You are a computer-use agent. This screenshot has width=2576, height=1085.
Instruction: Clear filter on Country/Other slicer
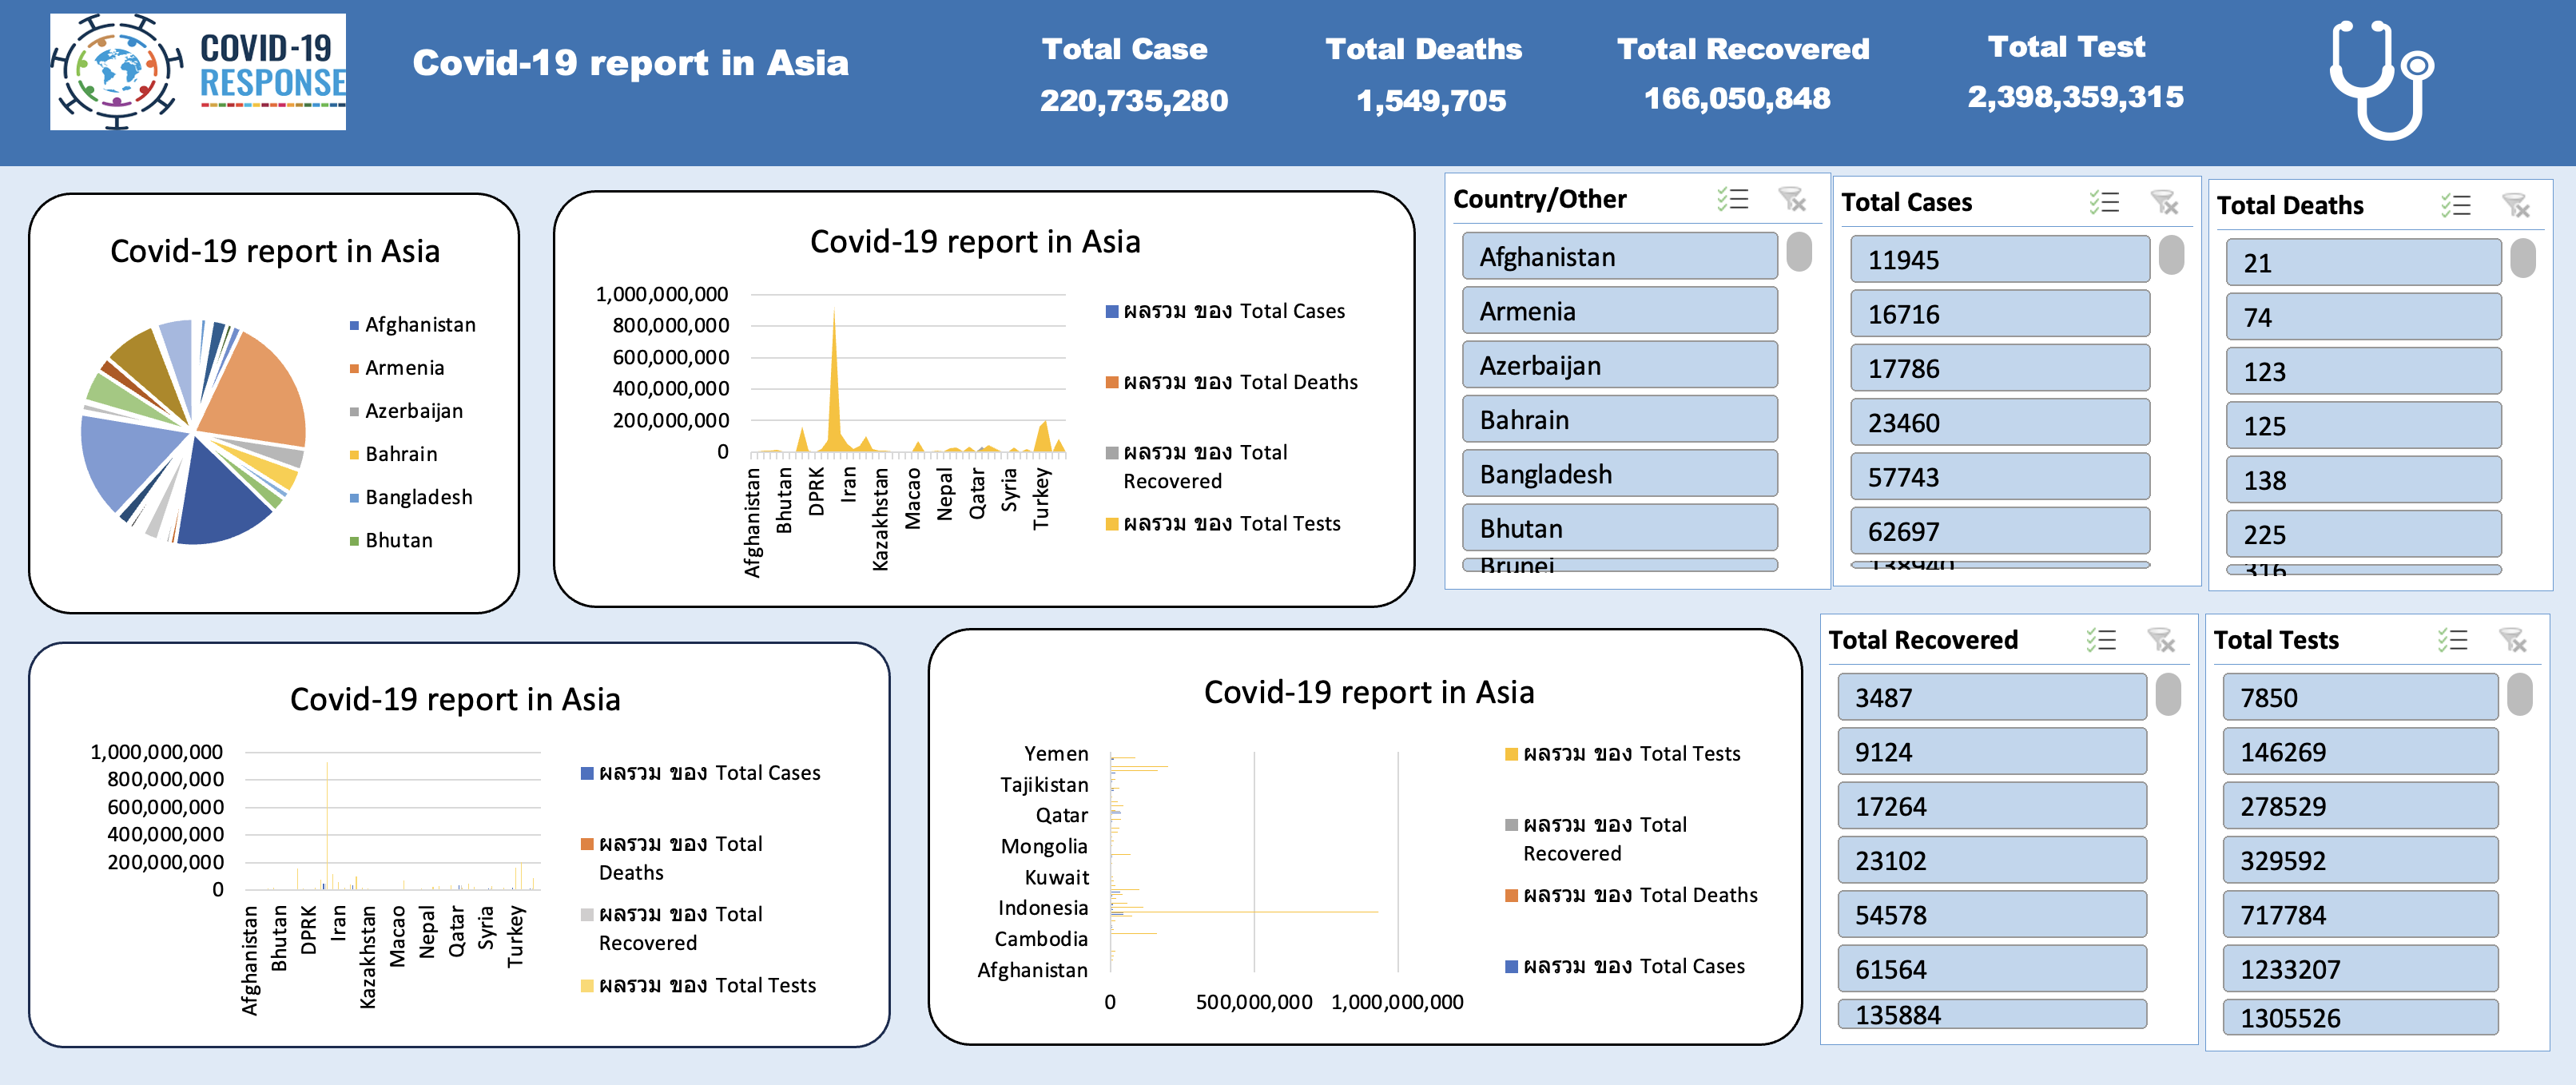1792,199
